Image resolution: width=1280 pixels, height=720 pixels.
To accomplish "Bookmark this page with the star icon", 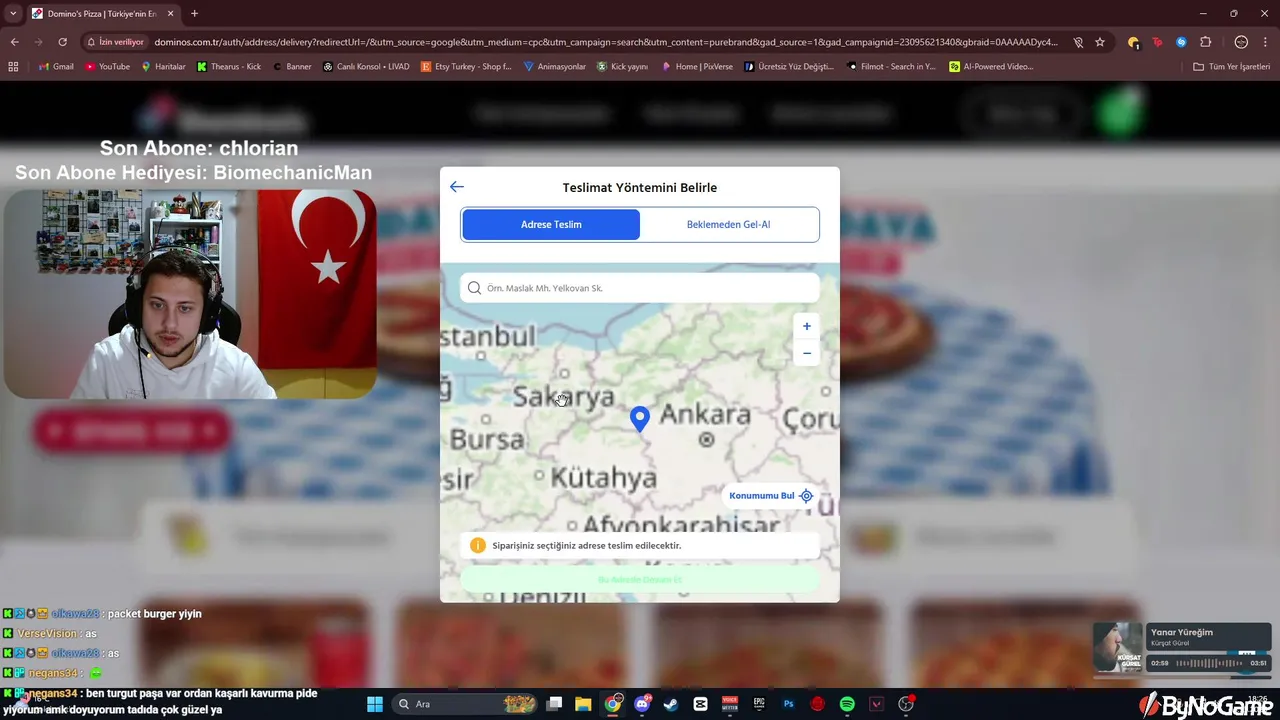I will (1100, 42).
